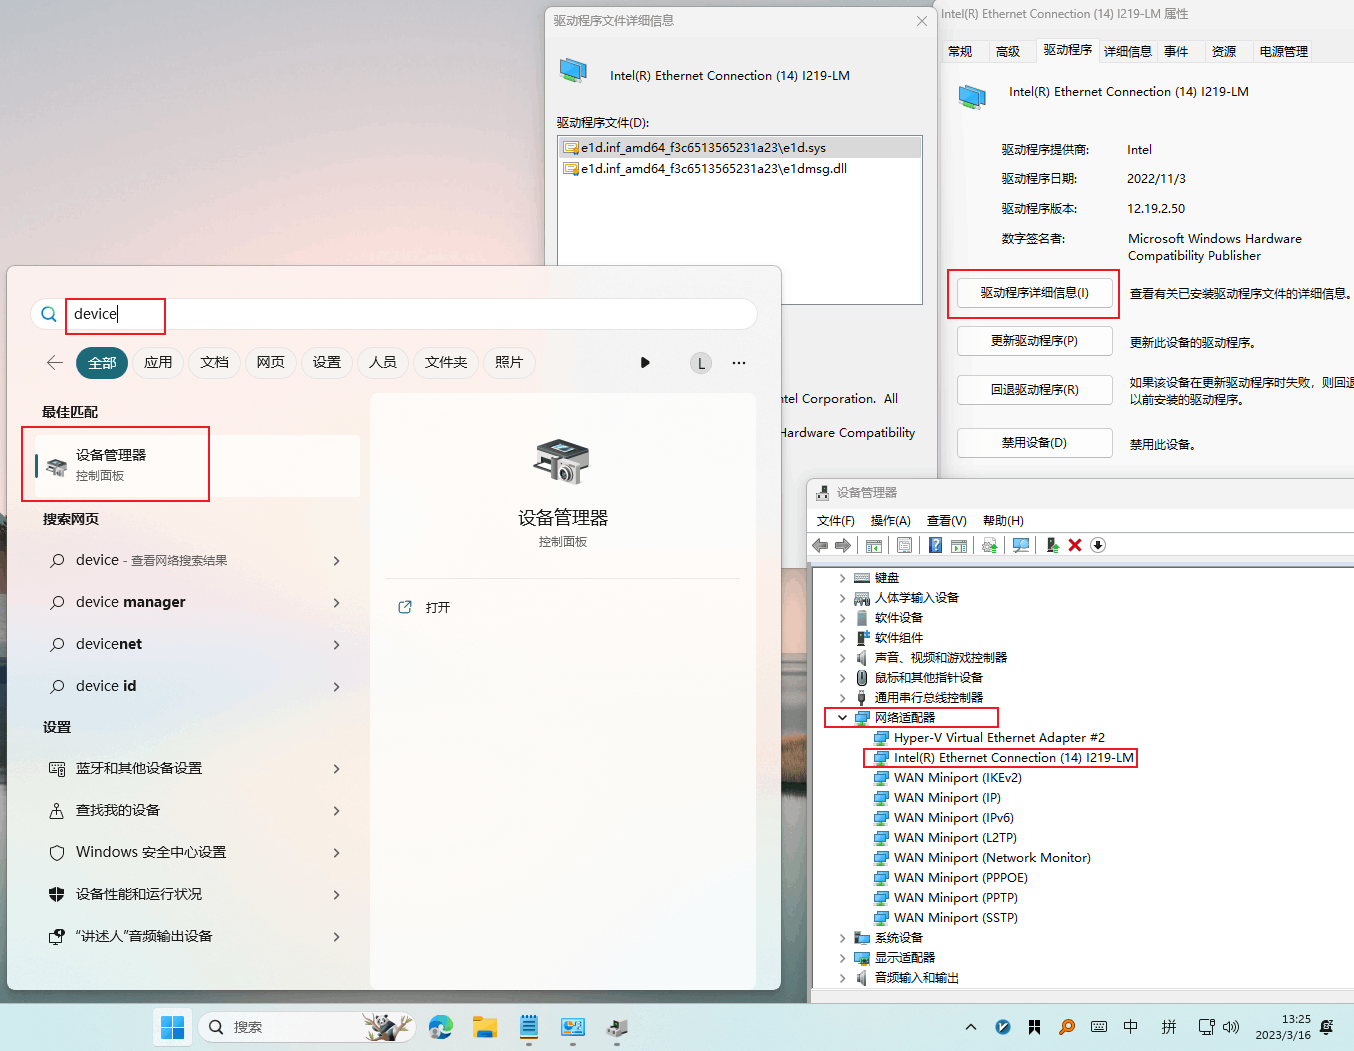Image resolution: width=1354 pixels, height=1051 pixels.
Task: Click the play arrow next to filter chips
Action: [645, 362]
